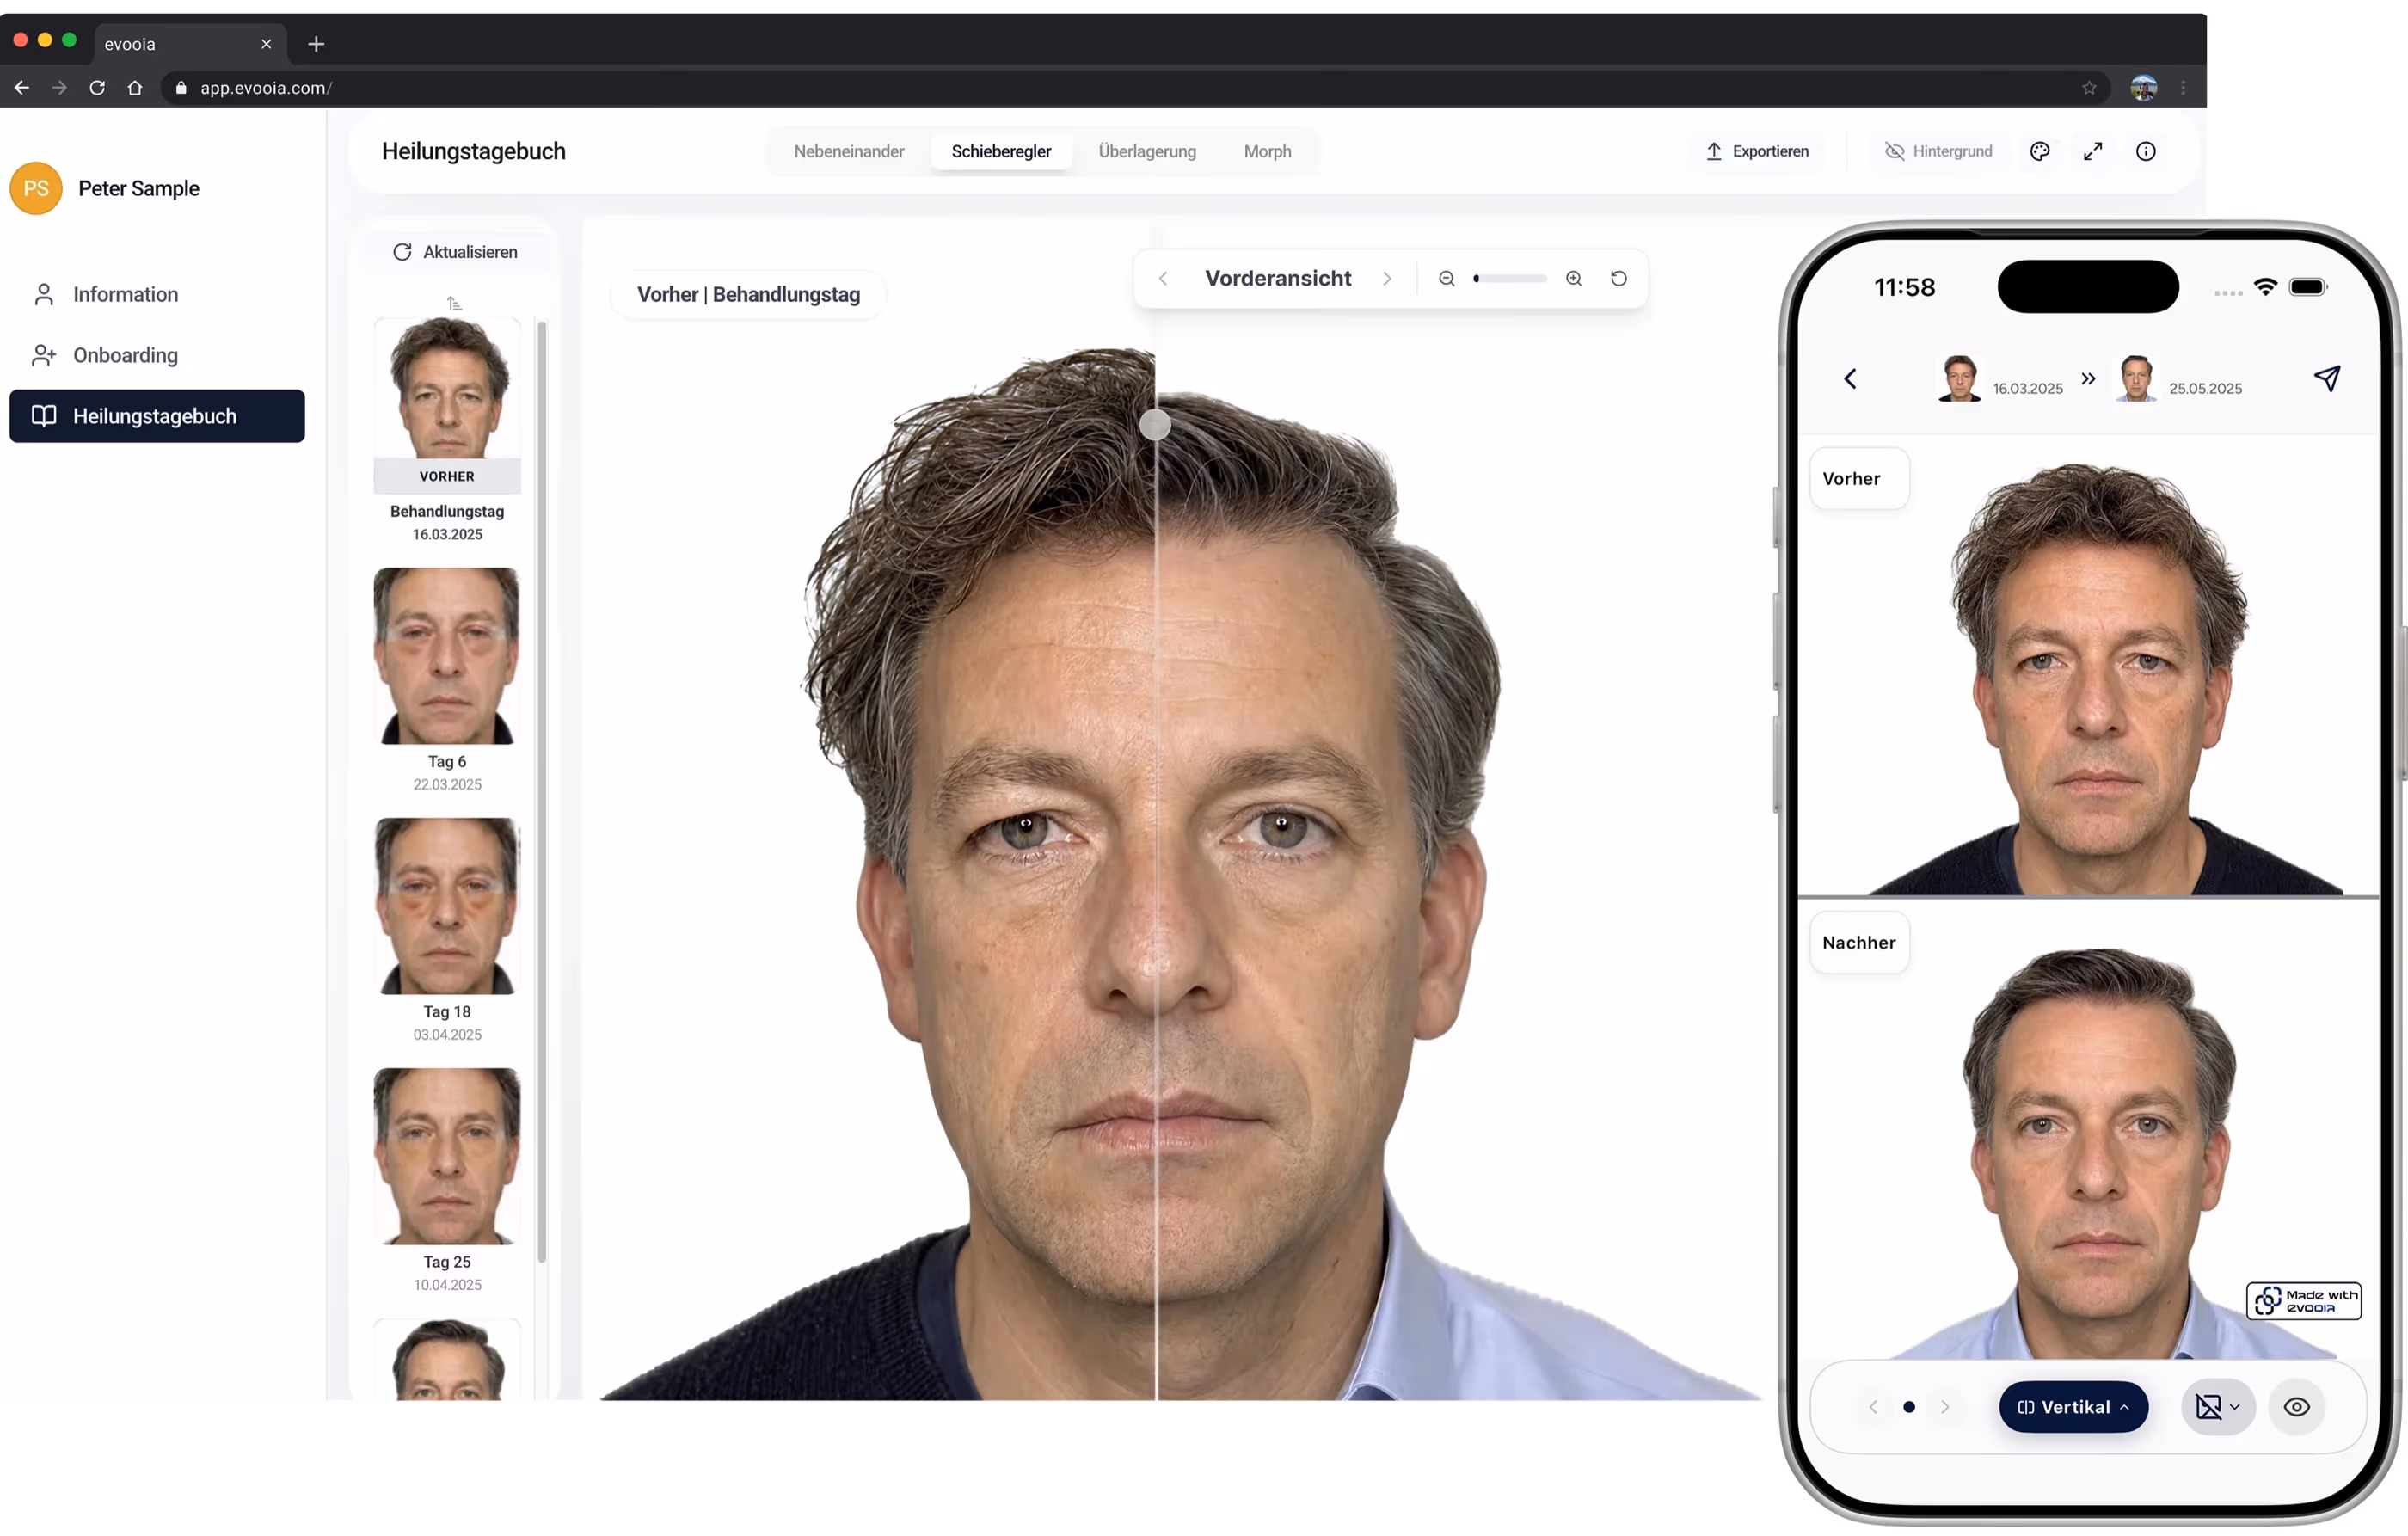The height and width of the screenshot is (1536, 2408).
Task: Open the background removal dropdown on phone
Action: (x=2217, y=1407)
